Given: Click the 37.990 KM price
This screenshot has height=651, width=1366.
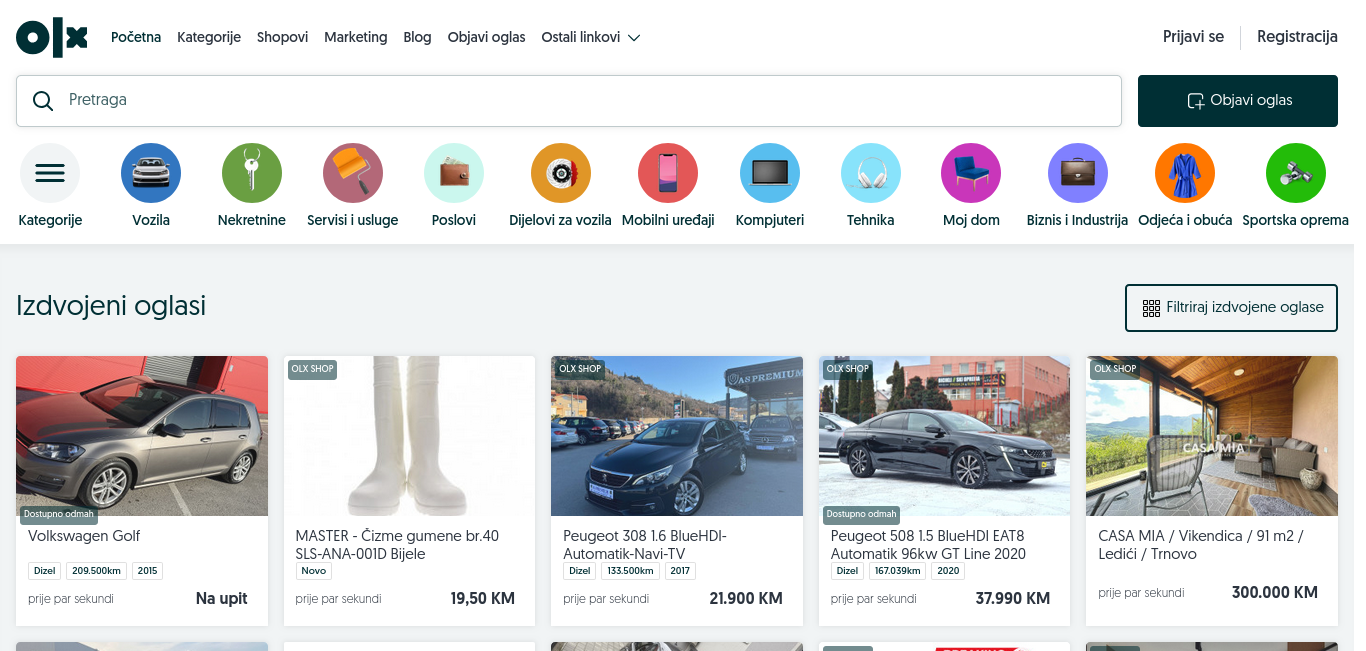Looking at the screenshot, I should pyautogui.click(x=1013, y=599).
